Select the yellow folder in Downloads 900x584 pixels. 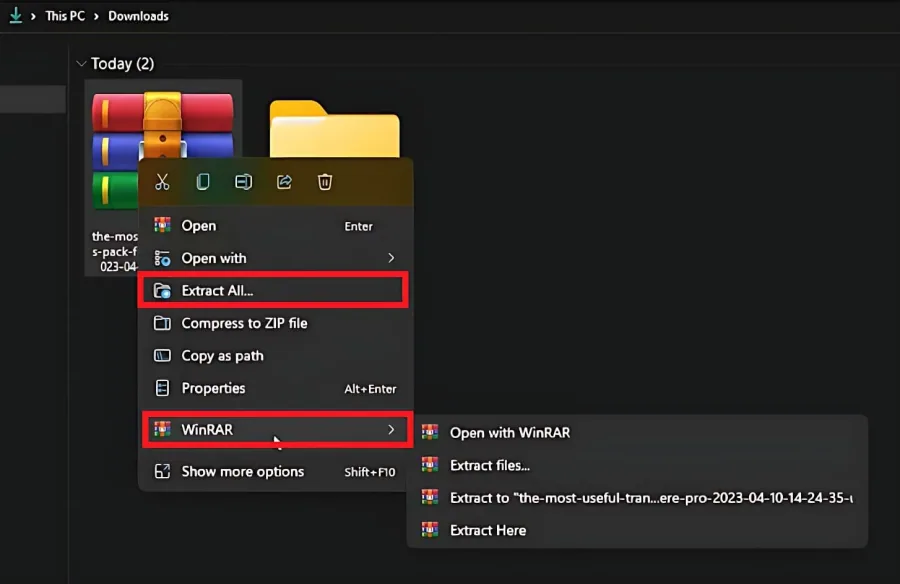(x=335, y=129)
